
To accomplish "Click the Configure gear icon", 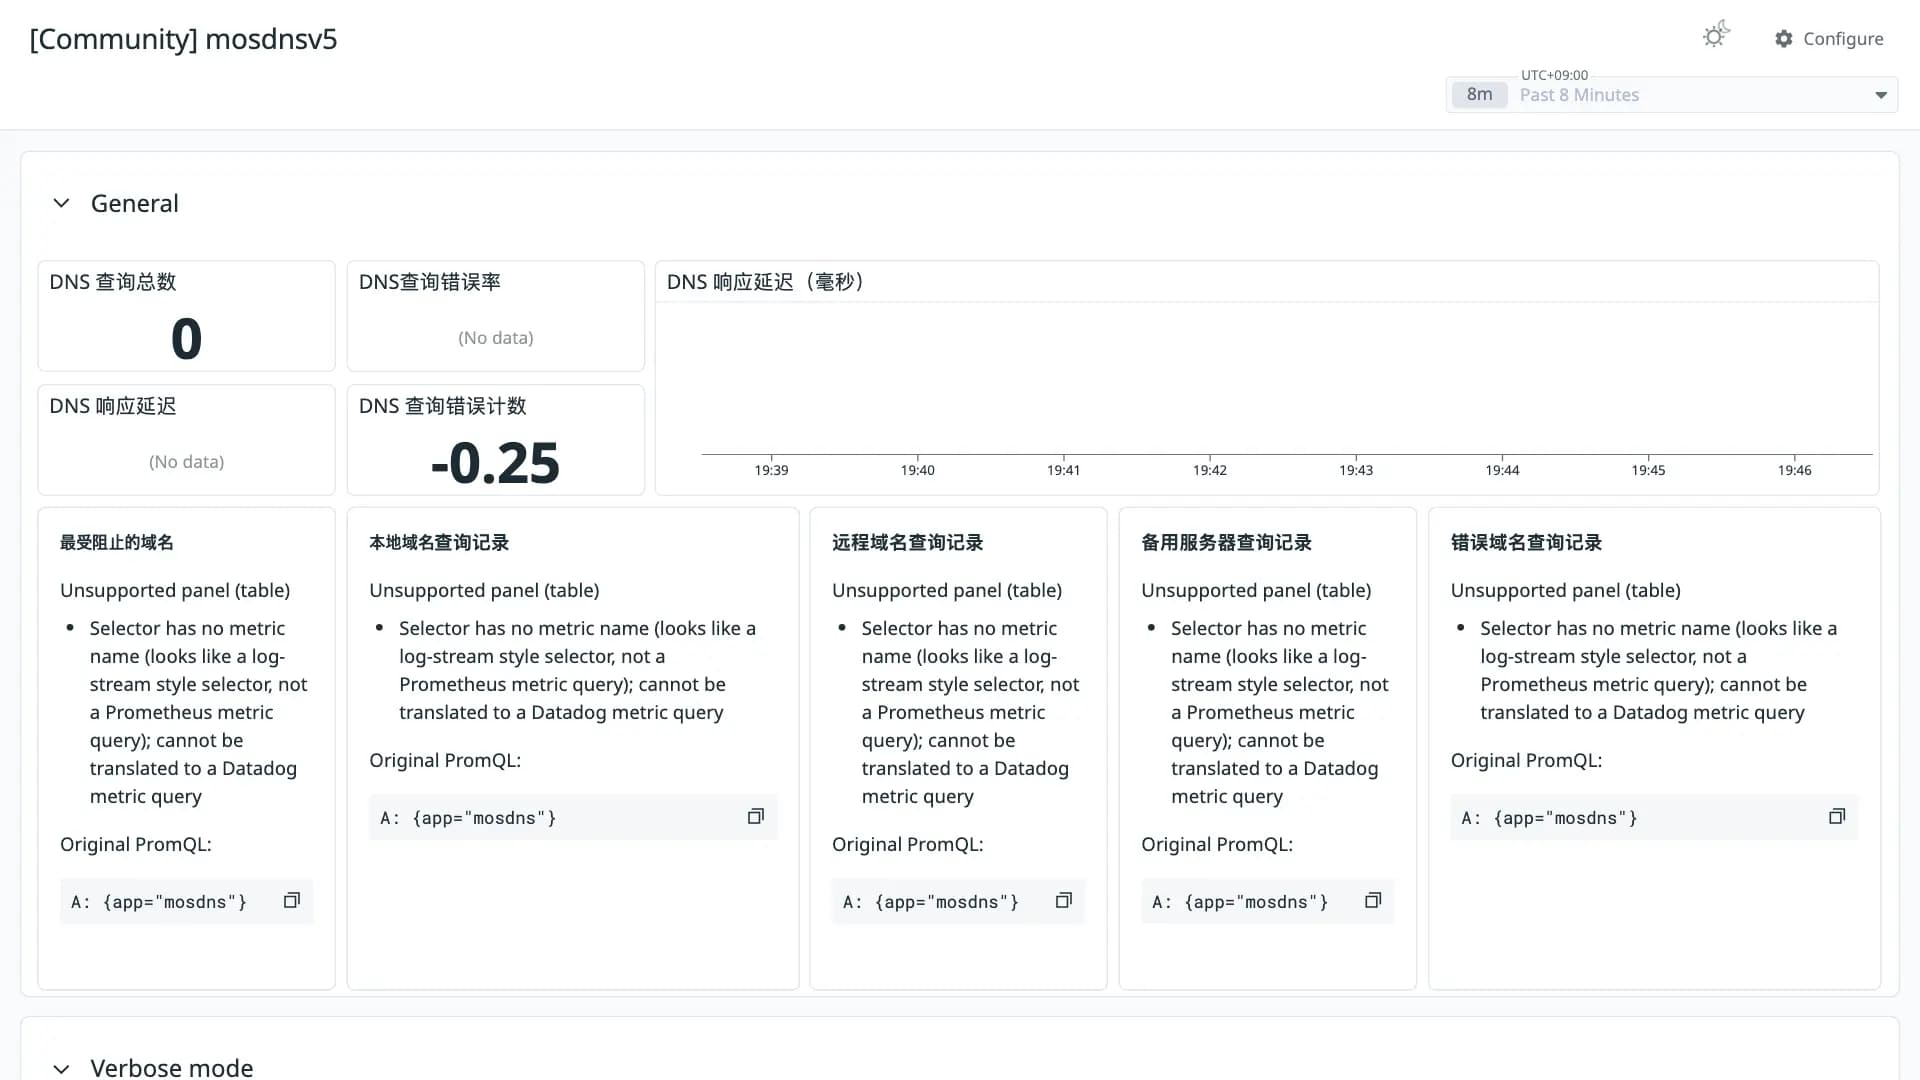I will coord(1784,38).
